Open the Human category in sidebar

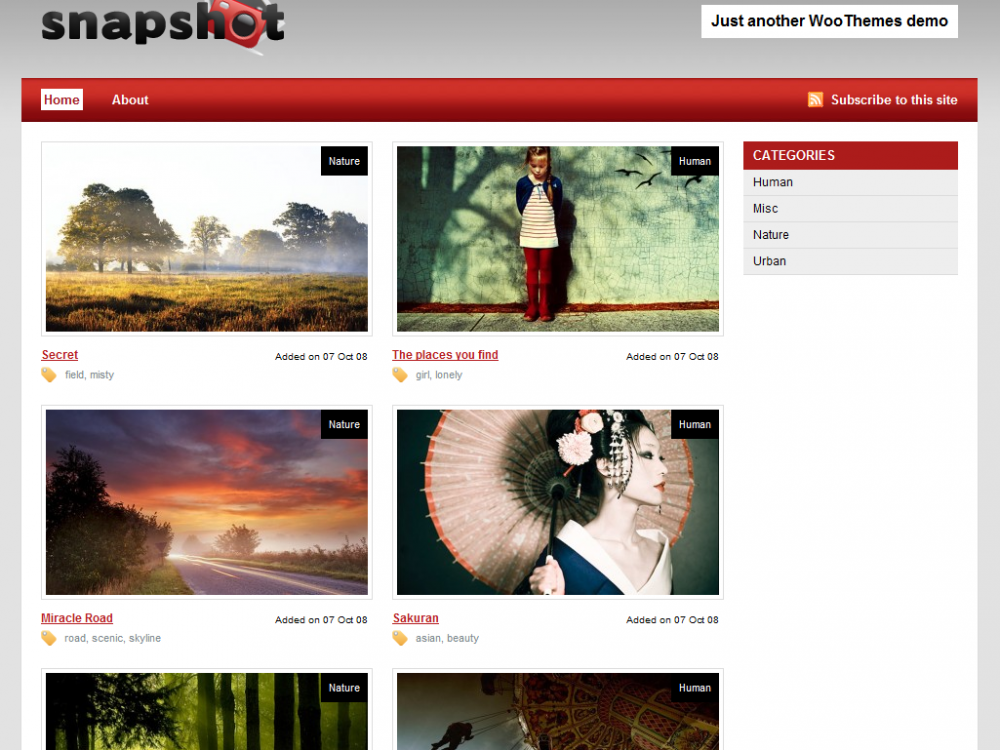click(850, 182)
